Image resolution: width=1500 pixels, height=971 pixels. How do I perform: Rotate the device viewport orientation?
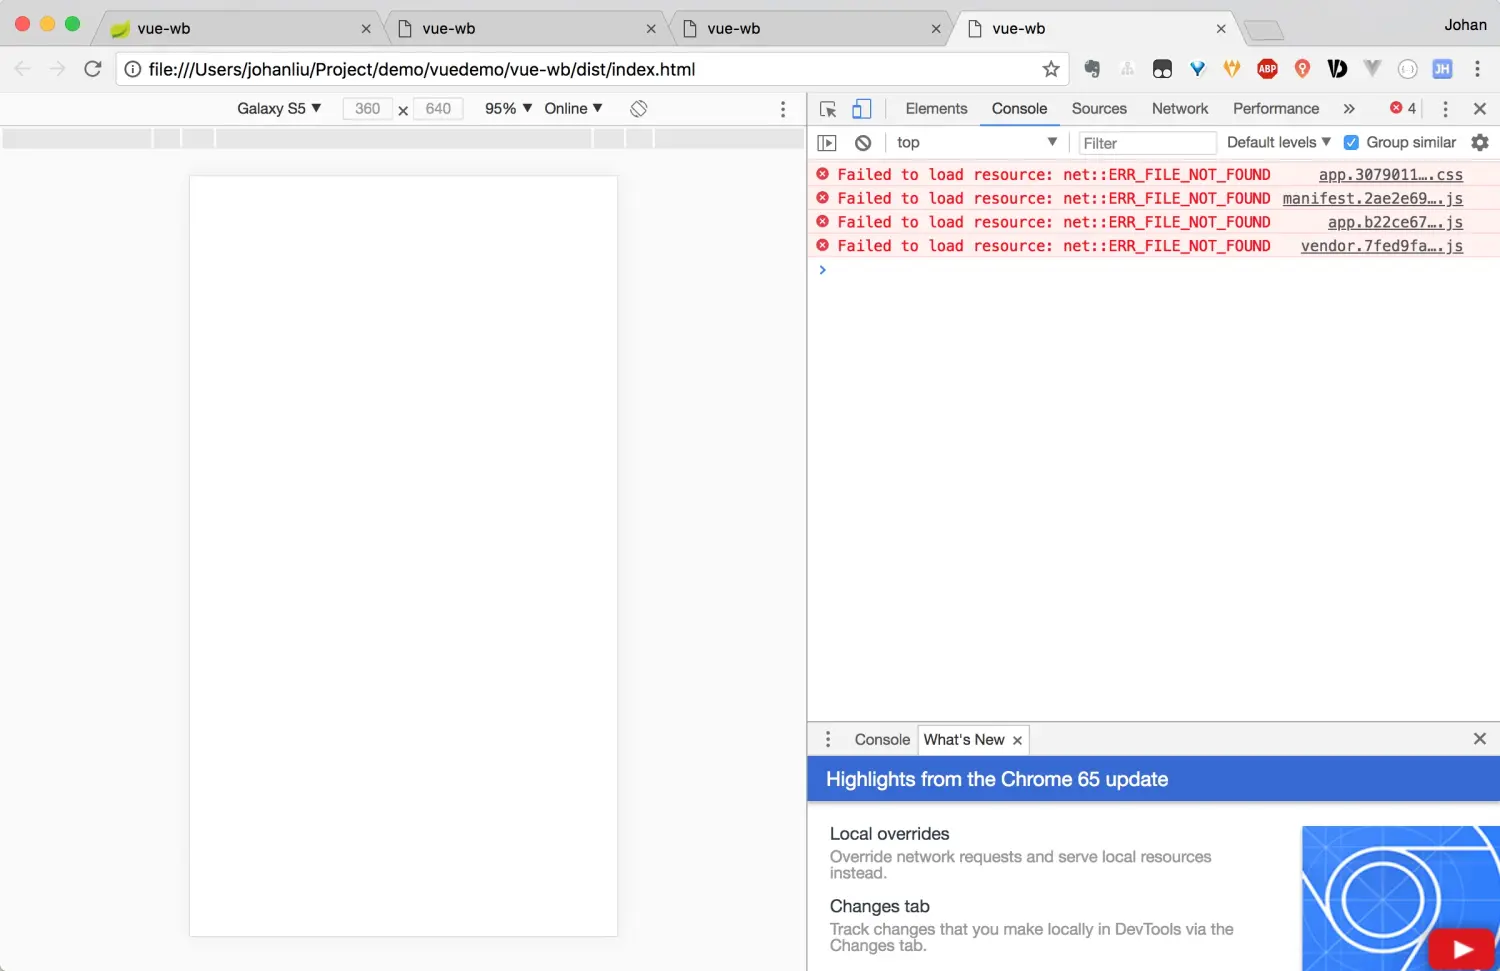coord(639,108)
